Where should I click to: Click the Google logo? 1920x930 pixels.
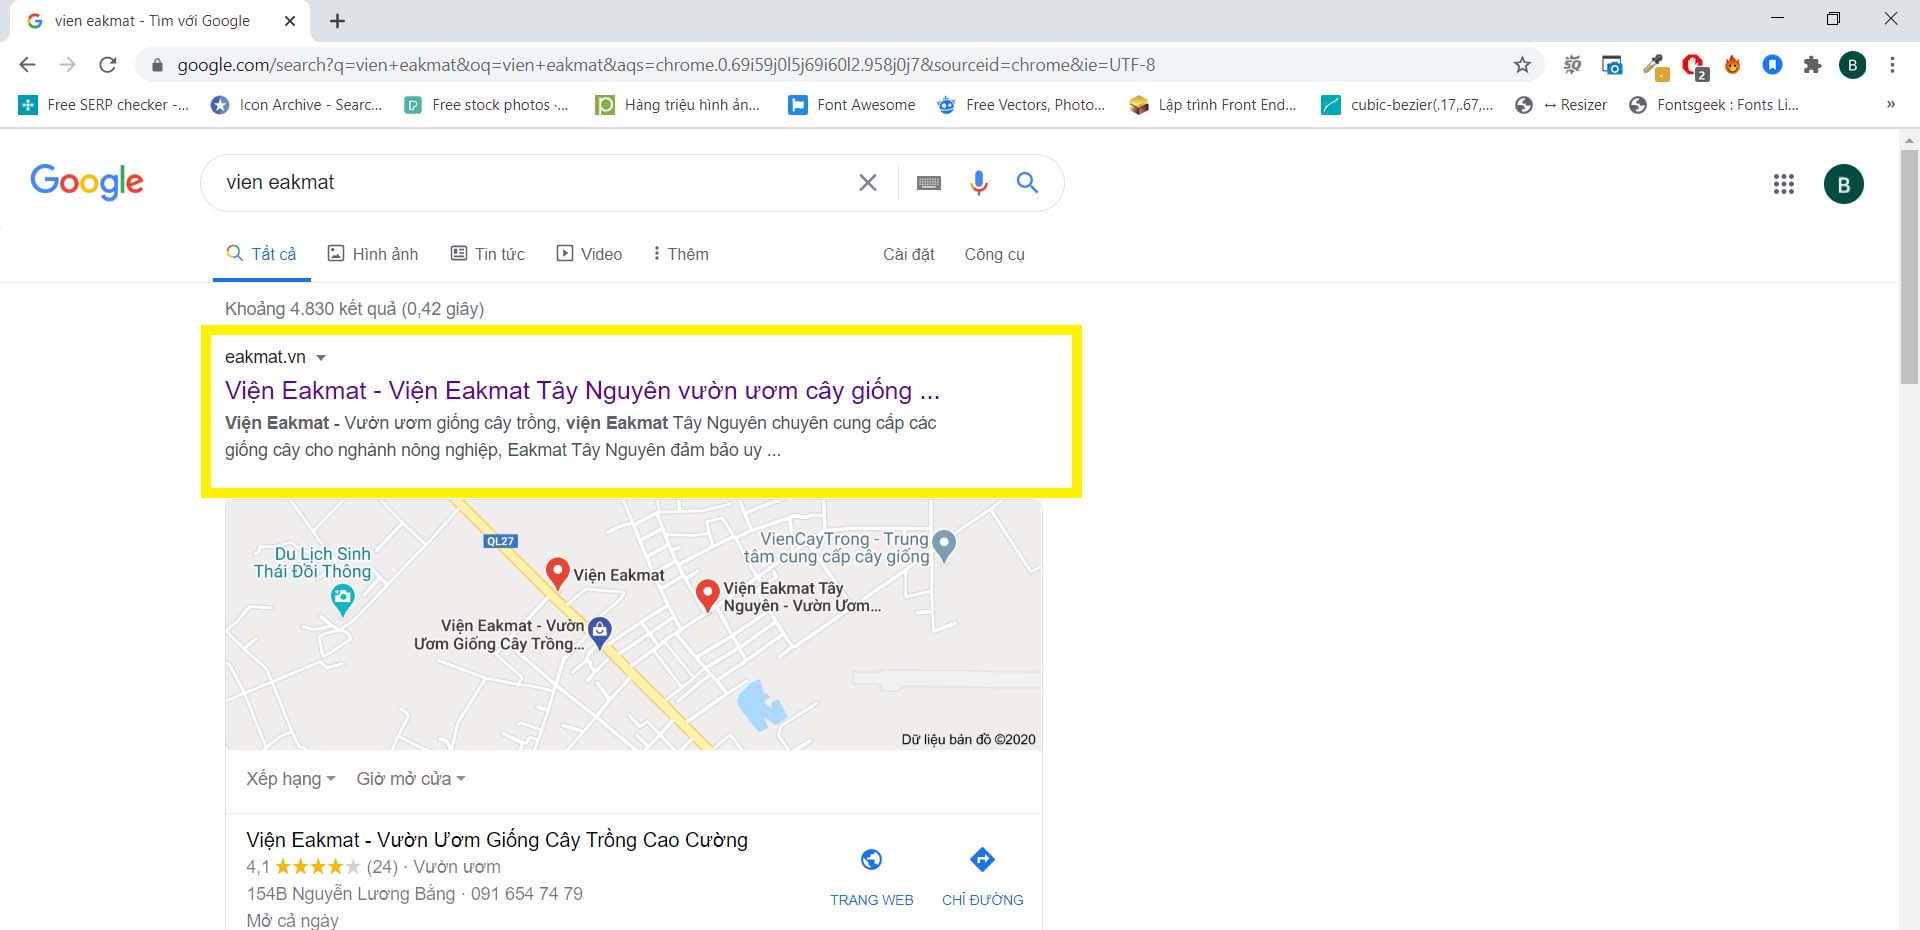tap(87, 182)
